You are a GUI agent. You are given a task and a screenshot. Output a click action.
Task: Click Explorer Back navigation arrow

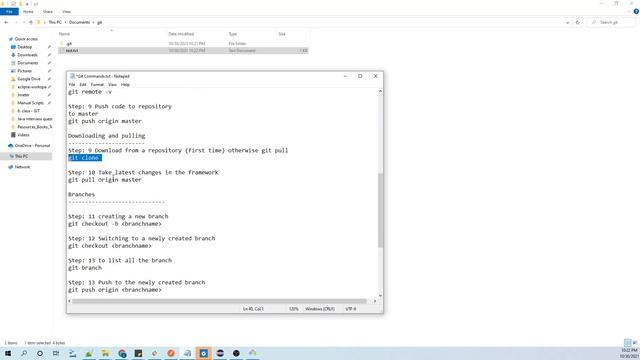6,22
